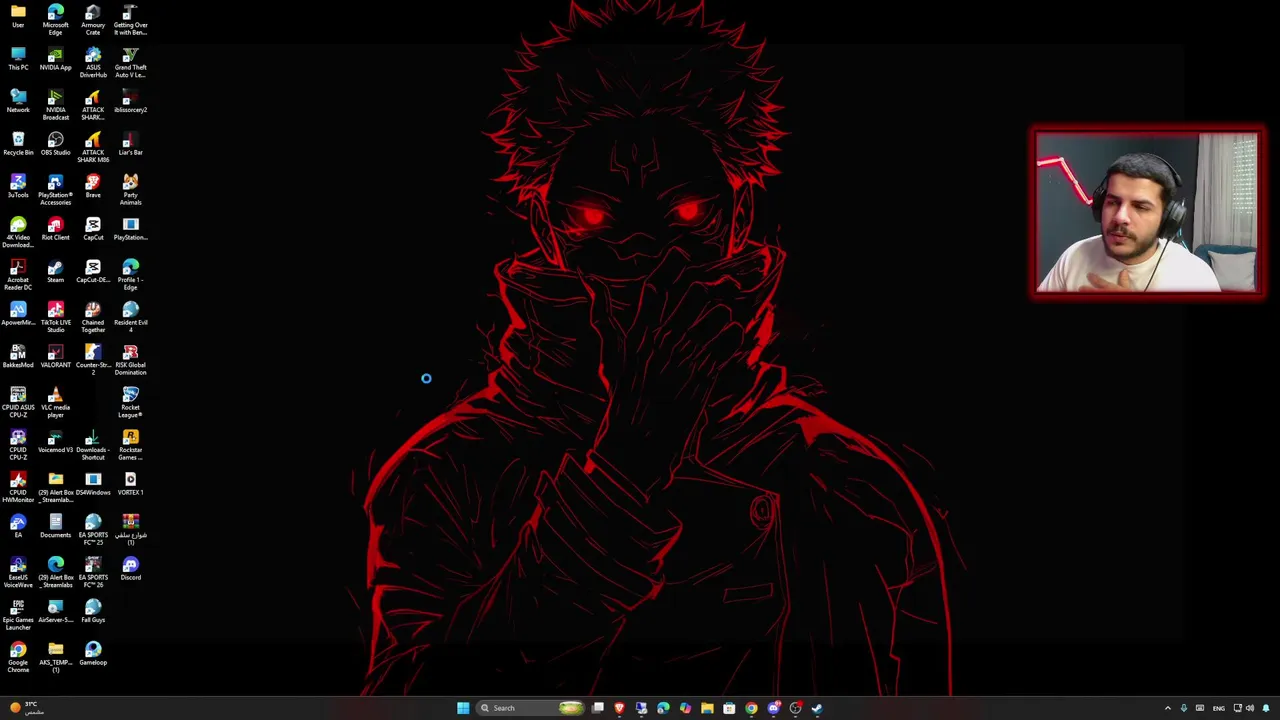Launch the Brave desktop shortcut
The height and width of the screenshot is (720, 1280).
(x=93, y=187)
